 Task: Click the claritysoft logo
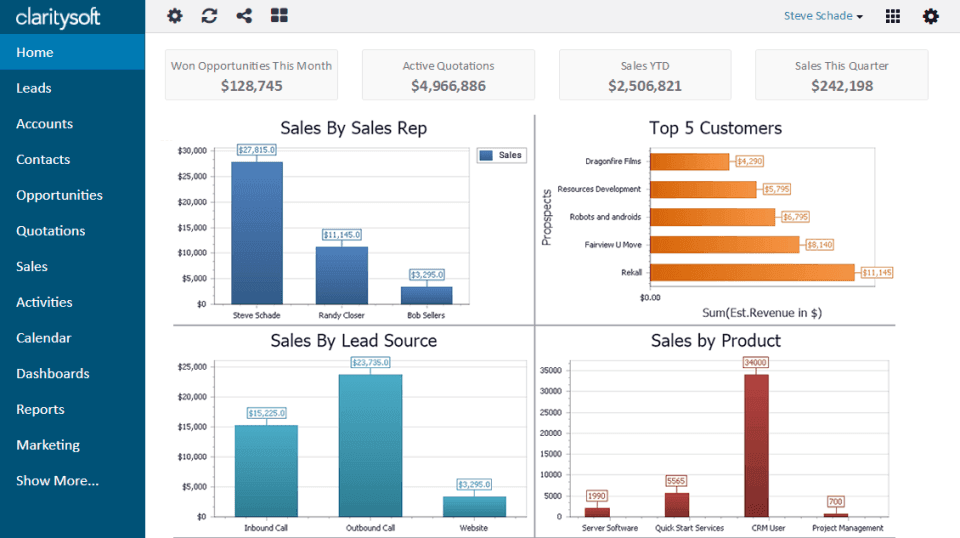point(58,17)
